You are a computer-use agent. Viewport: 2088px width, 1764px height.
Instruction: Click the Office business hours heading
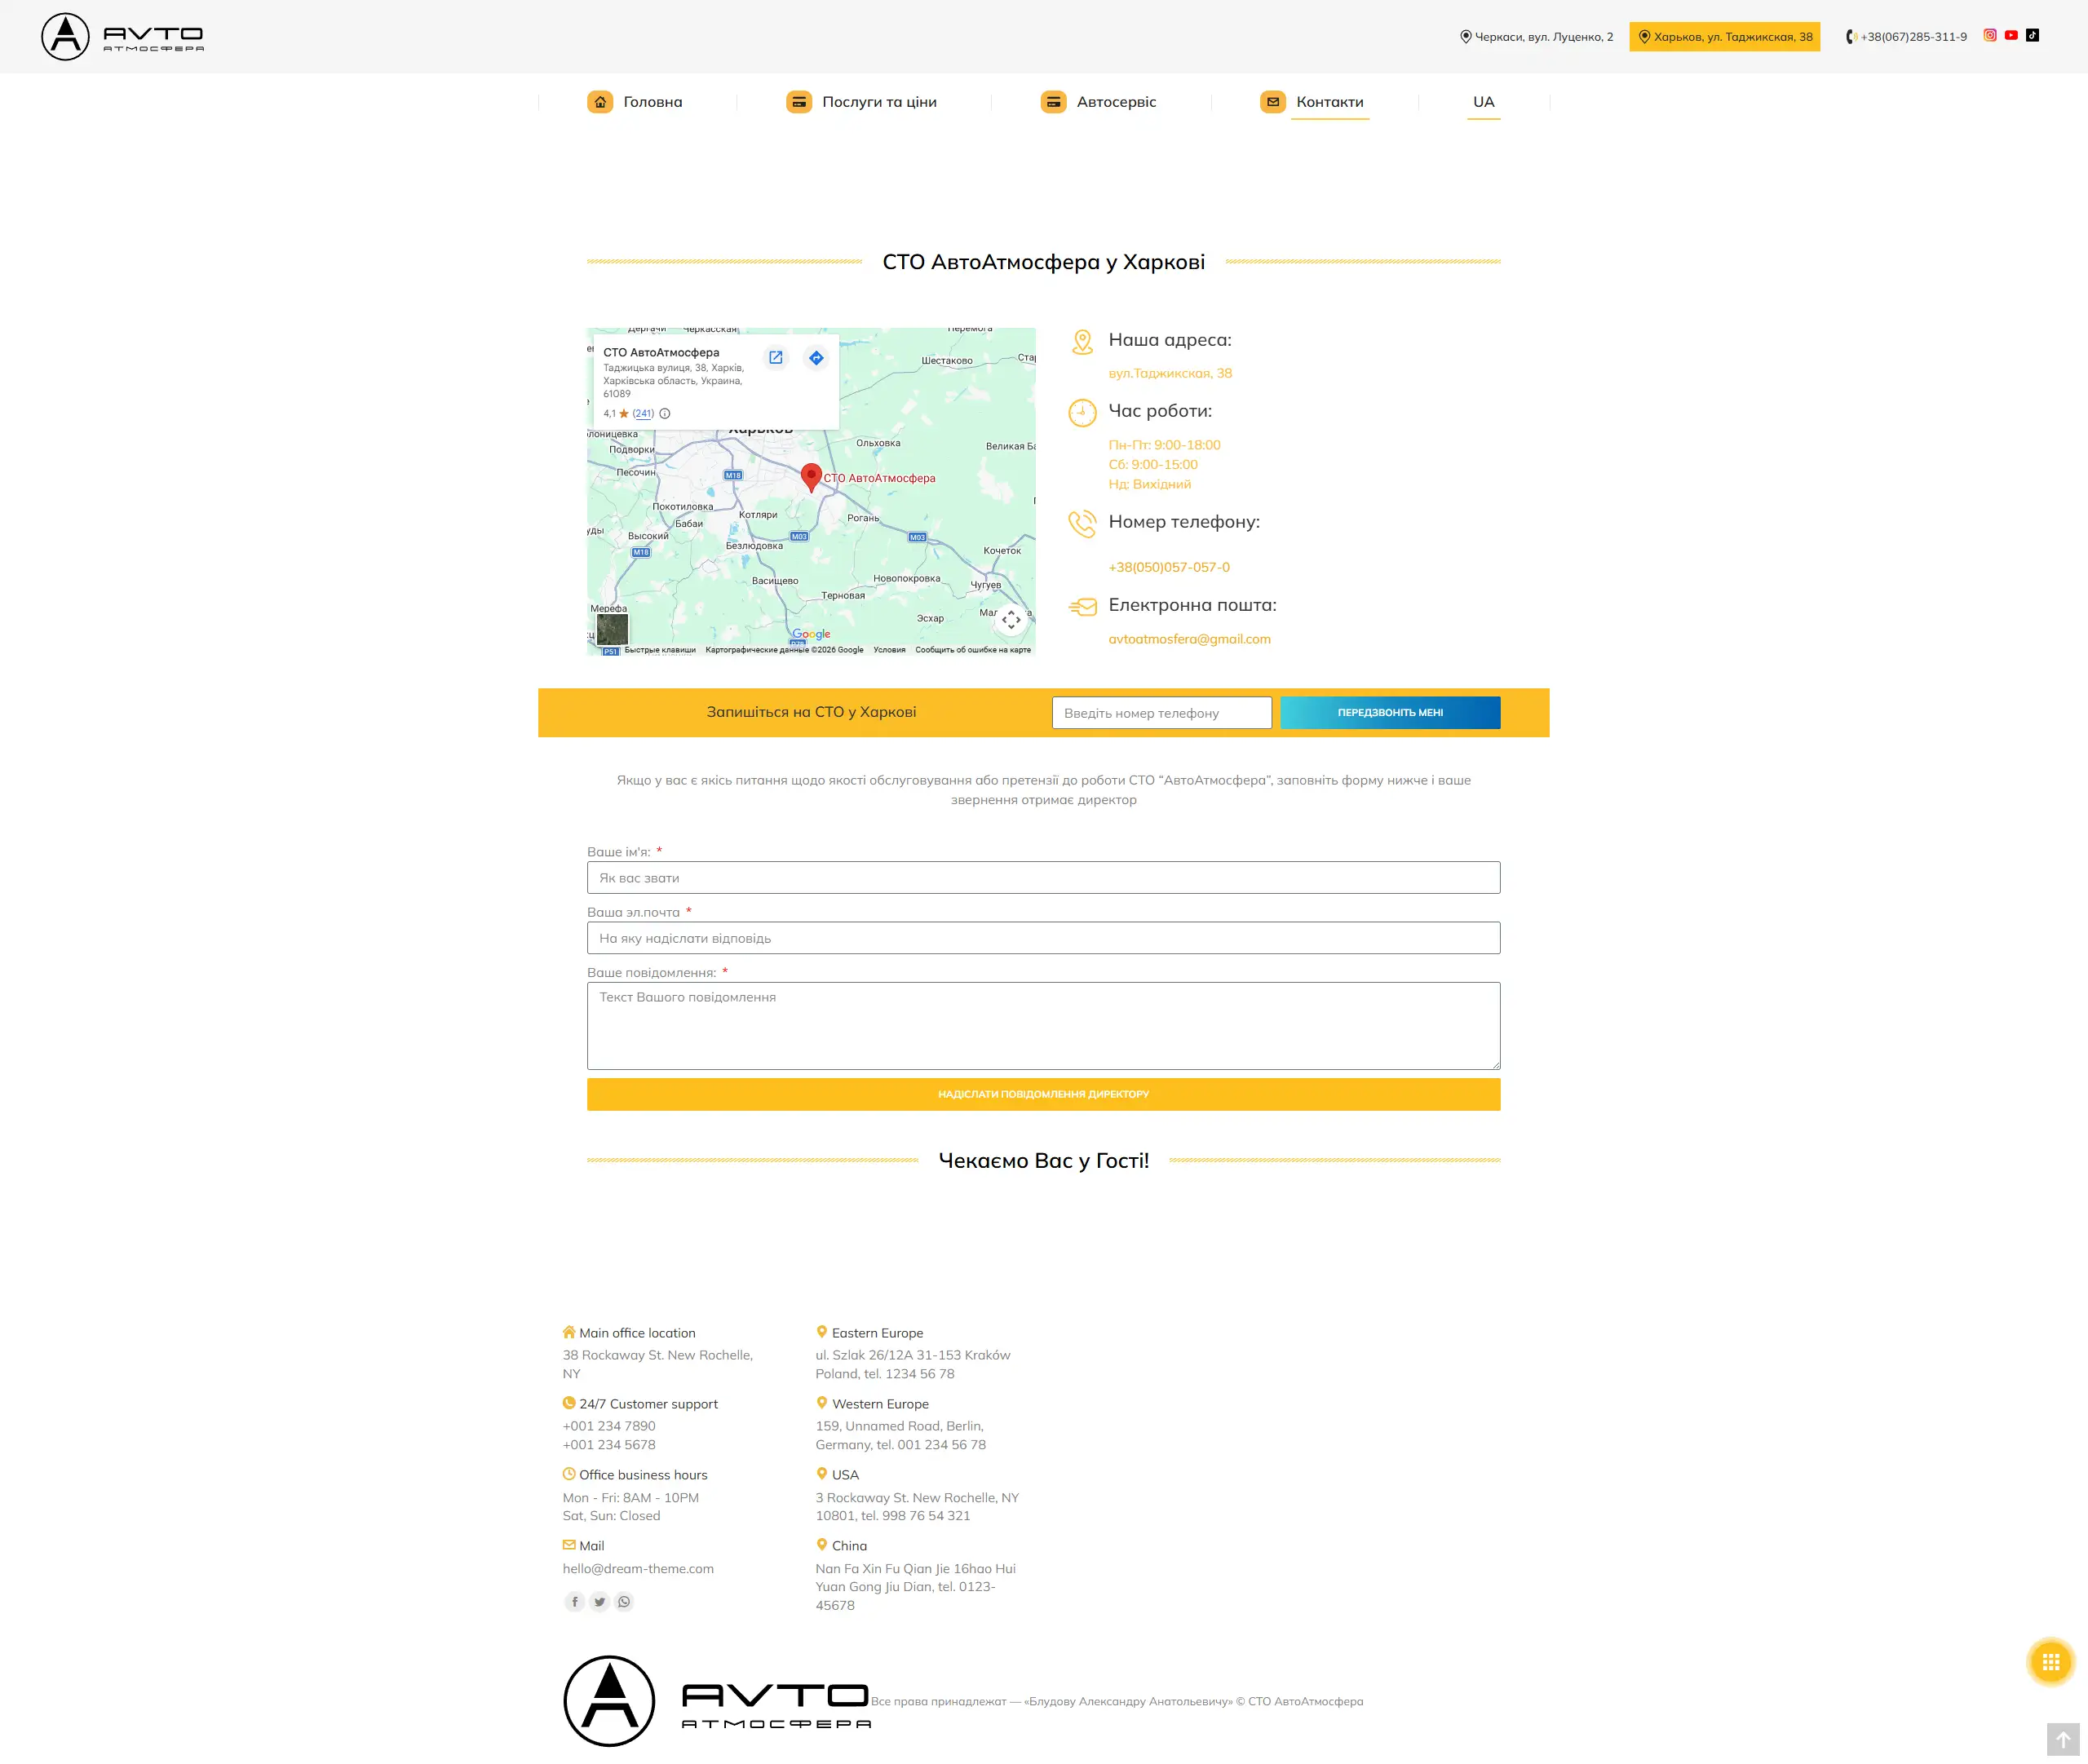click(643, 1475)
